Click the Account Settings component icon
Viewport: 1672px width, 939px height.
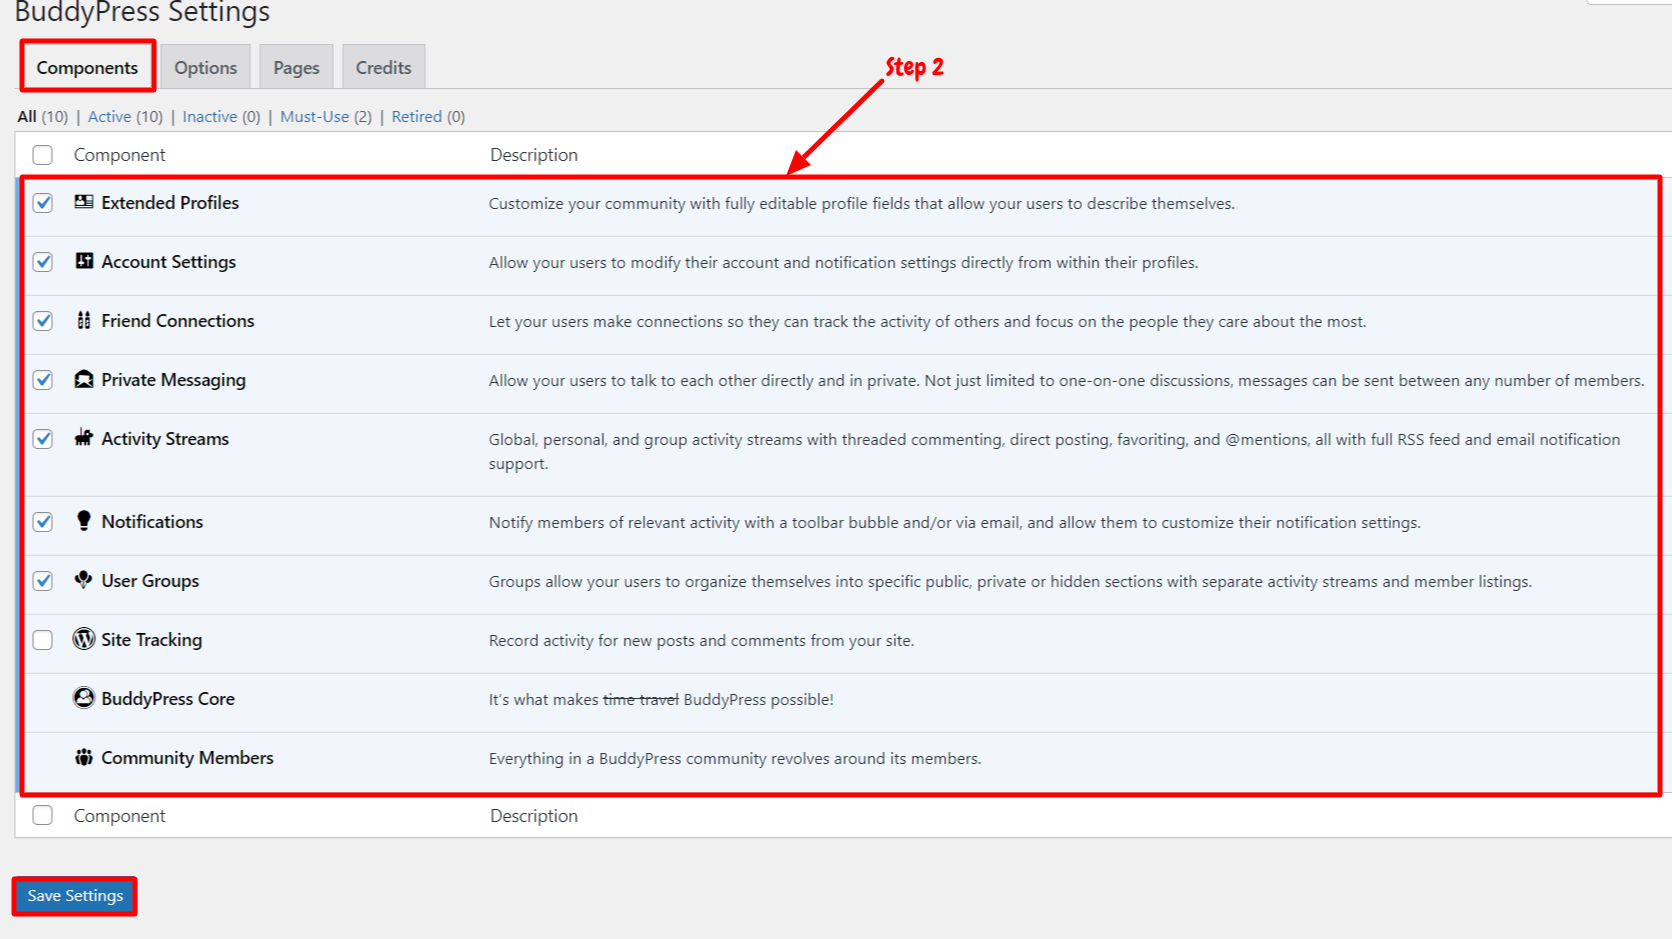click(x=84, y=261)
